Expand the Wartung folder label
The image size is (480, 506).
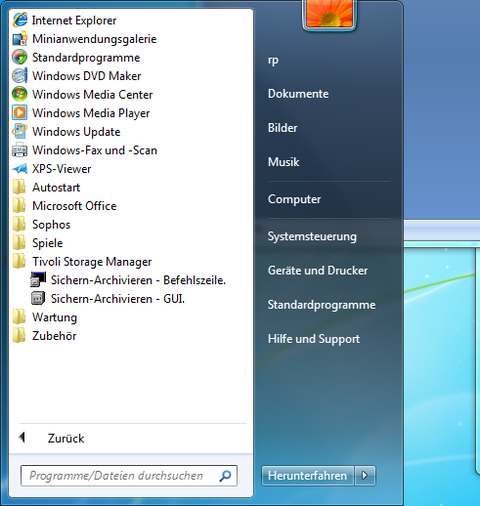coord(55,317)
